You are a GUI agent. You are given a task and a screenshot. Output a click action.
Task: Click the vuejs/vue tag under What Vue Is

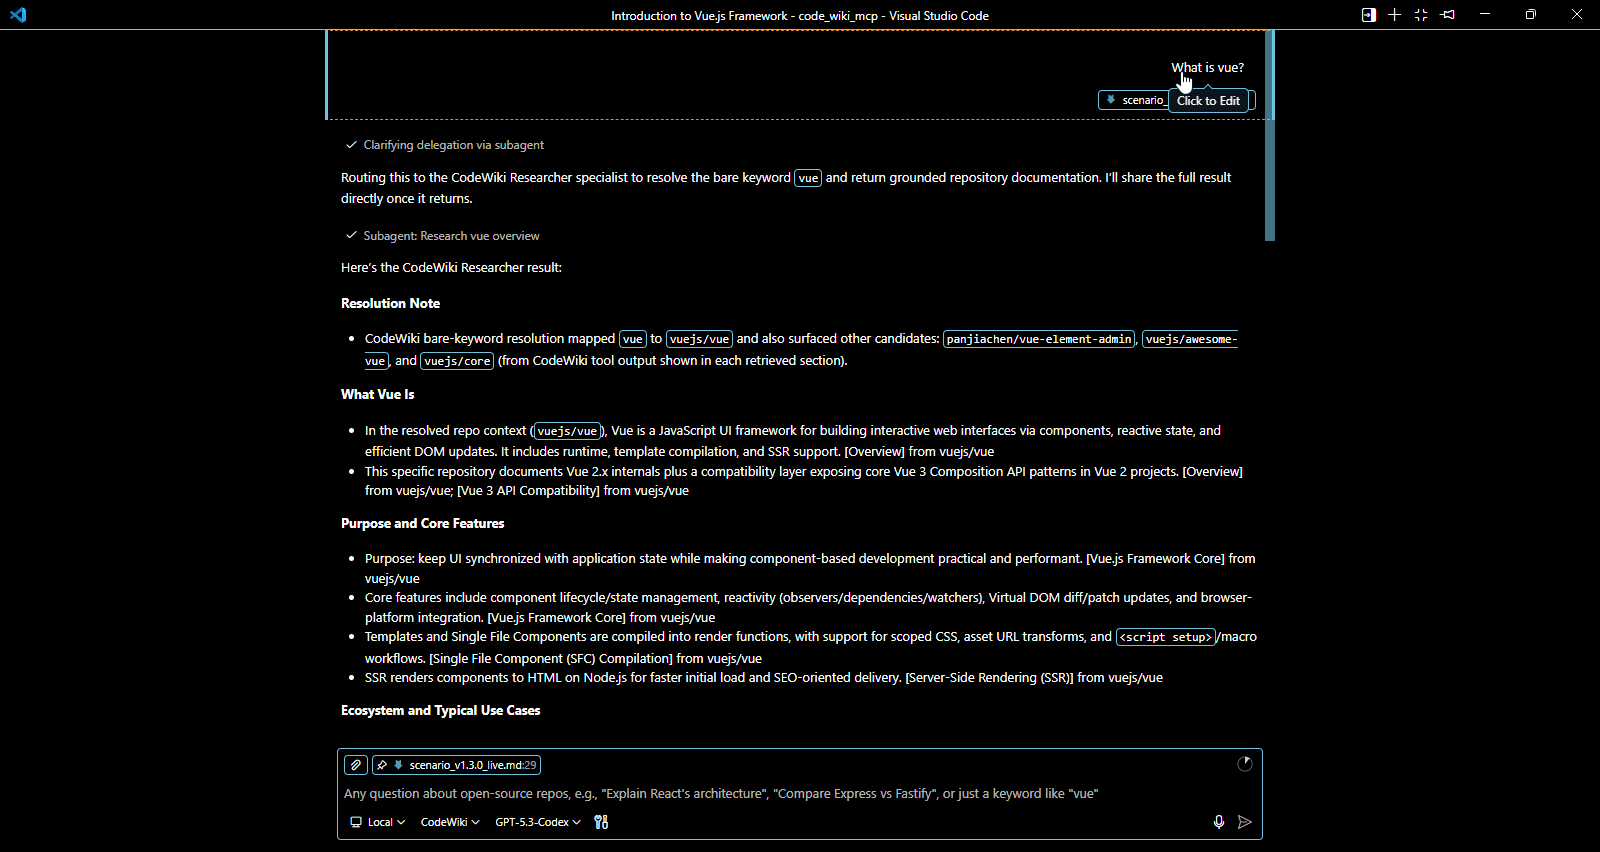(x=567, y=431)
